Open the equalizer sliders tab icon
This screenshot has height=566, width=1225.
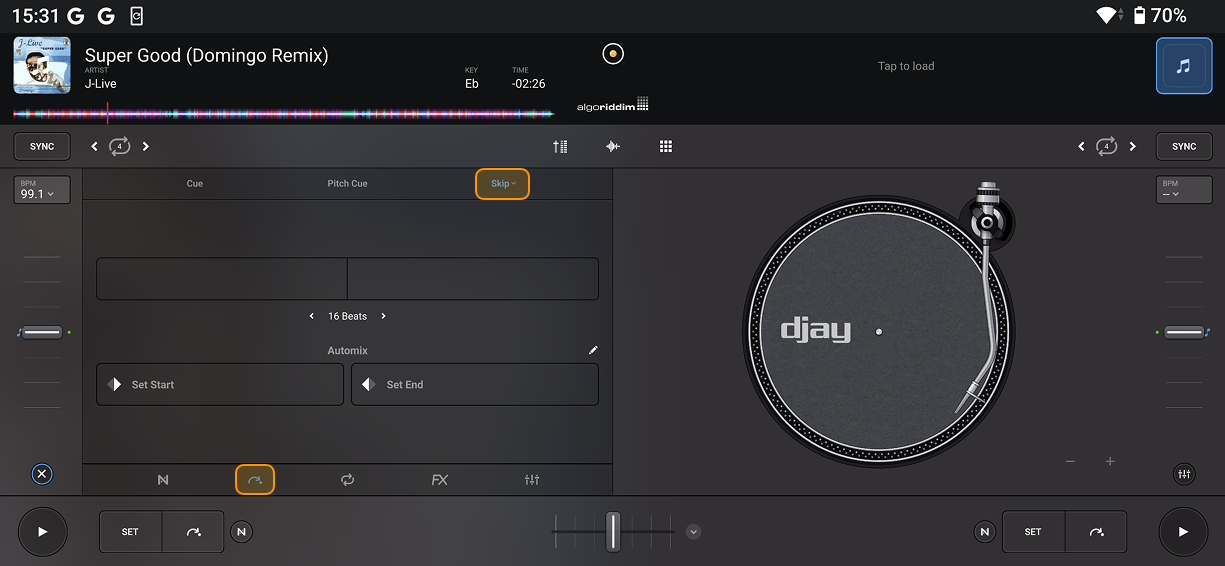tap(532, 480)
